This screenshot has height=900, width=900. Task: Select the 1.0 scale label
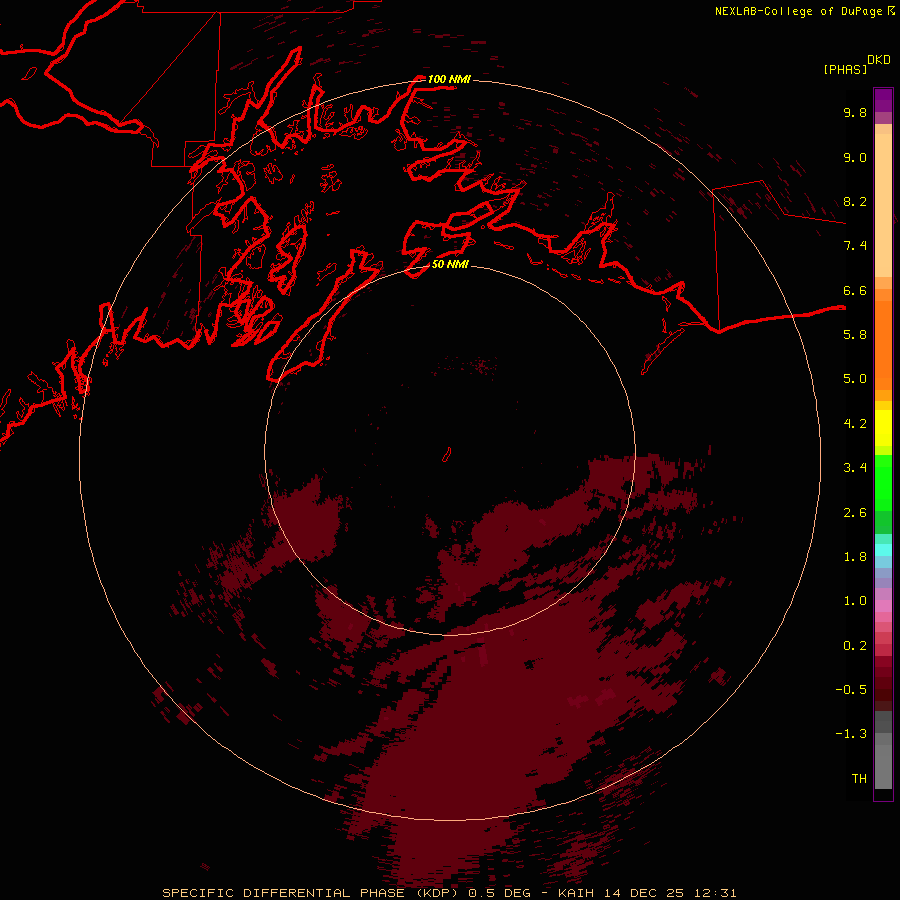pos(855,601)
